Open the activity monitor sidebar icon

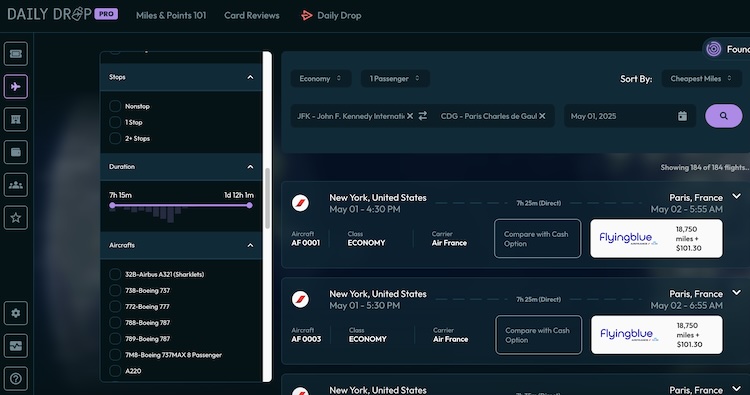pyautogui.click(x=16, y=346)
